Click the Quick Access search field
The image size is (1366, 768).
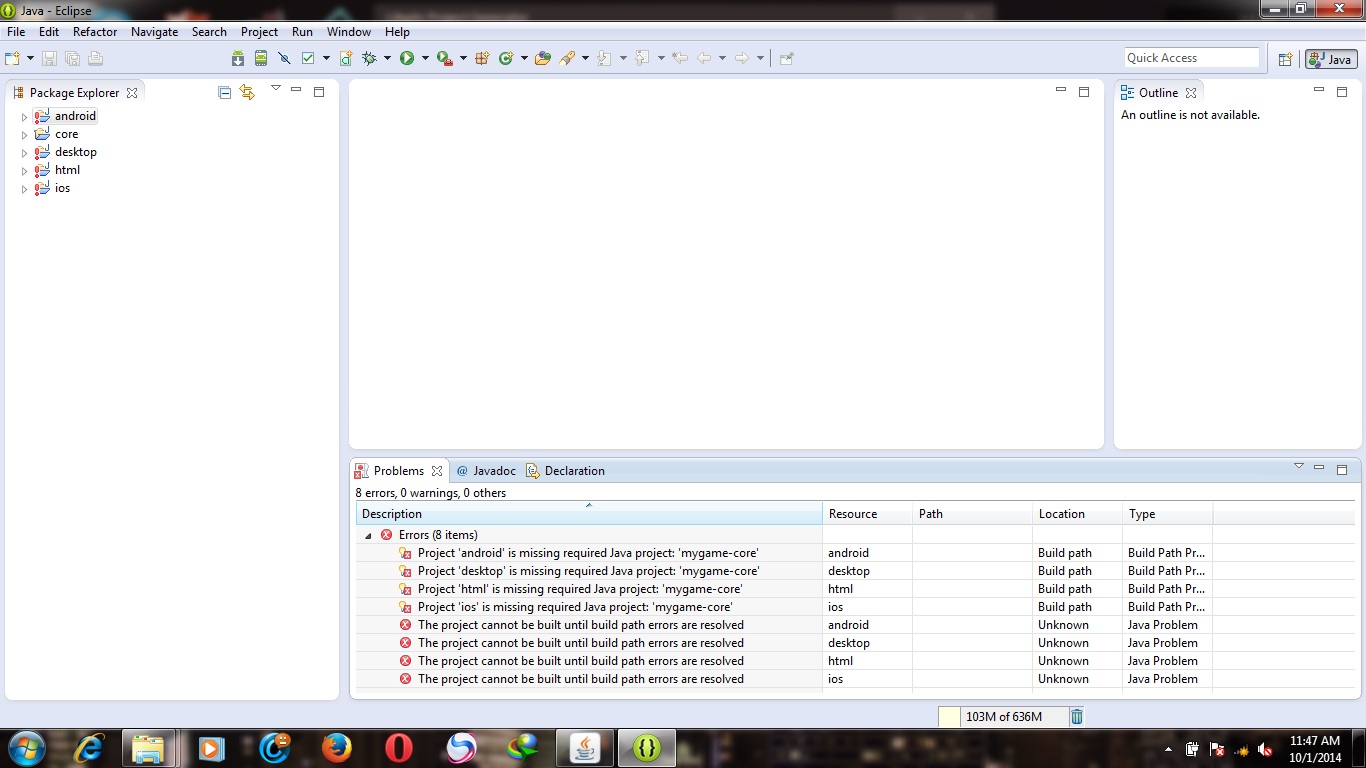pos(1192,58)
